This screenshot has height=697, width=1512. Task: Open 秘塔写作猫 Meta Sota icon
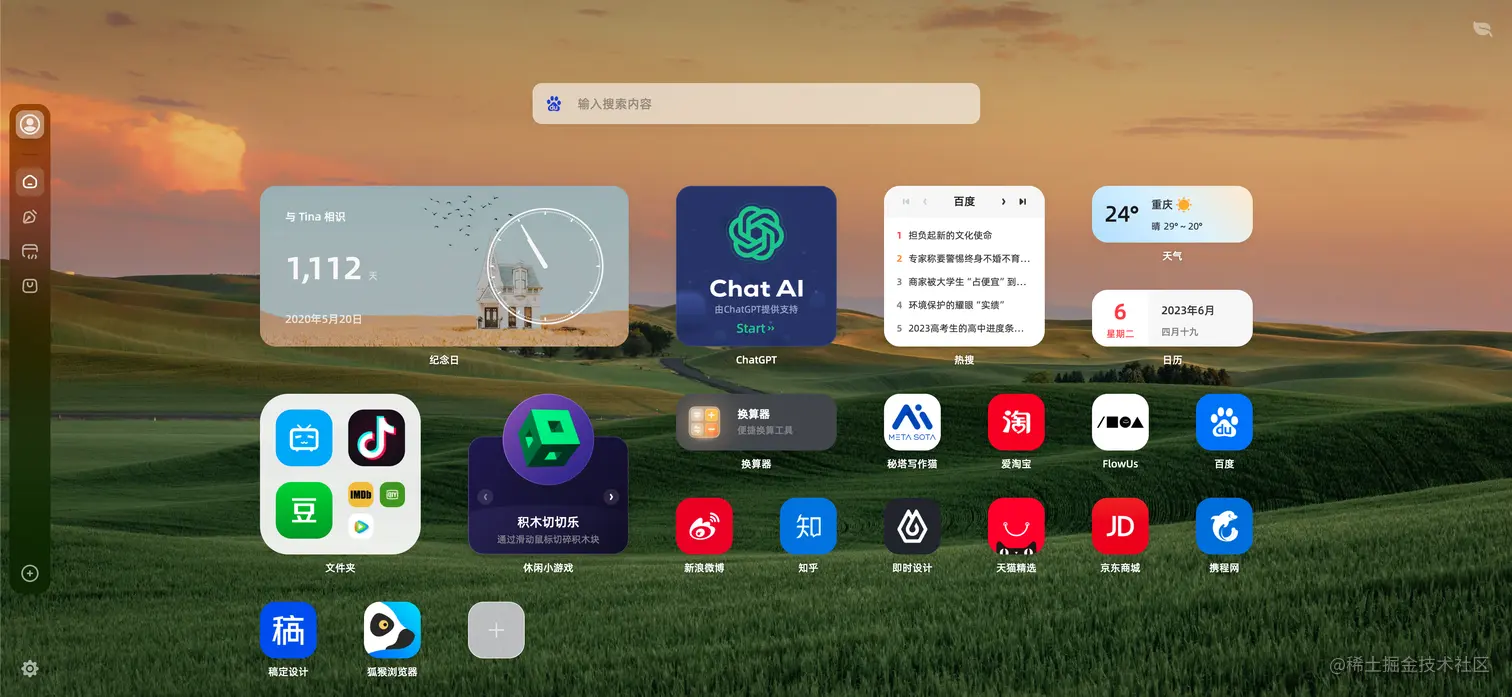click(912, 422)
